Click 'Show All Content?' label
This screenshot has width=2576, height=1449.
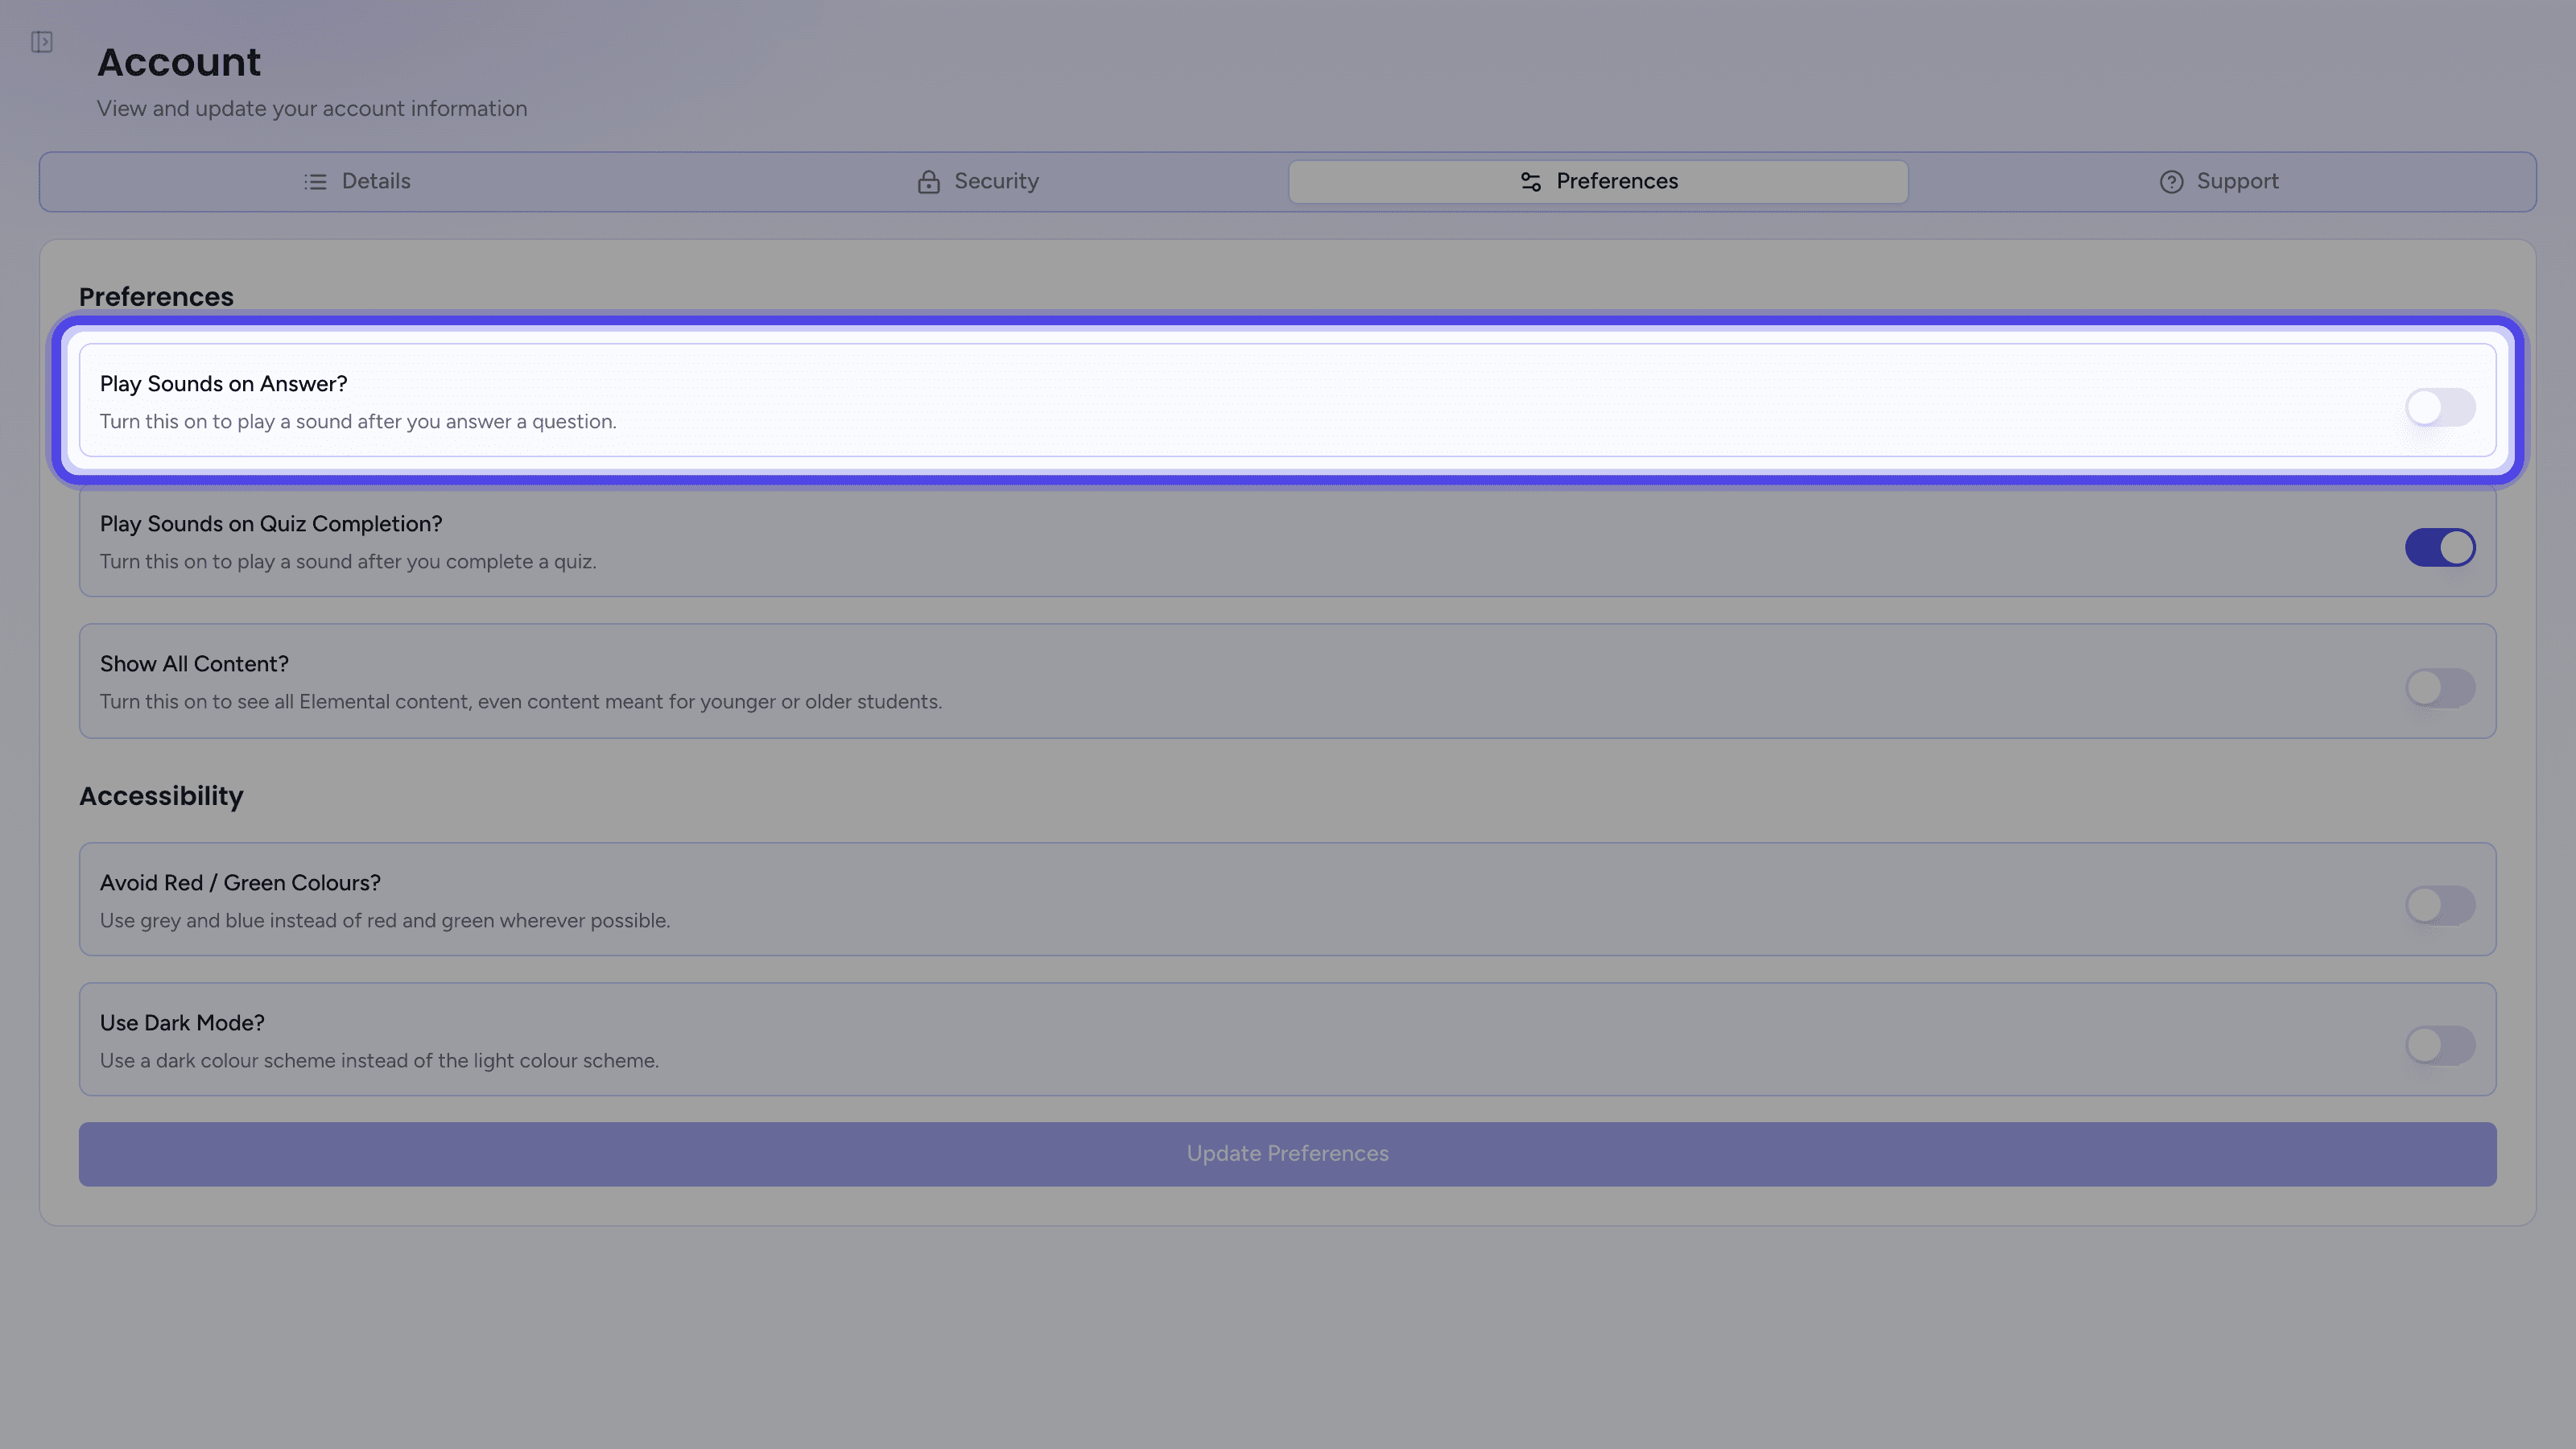[x=194, y=664]
